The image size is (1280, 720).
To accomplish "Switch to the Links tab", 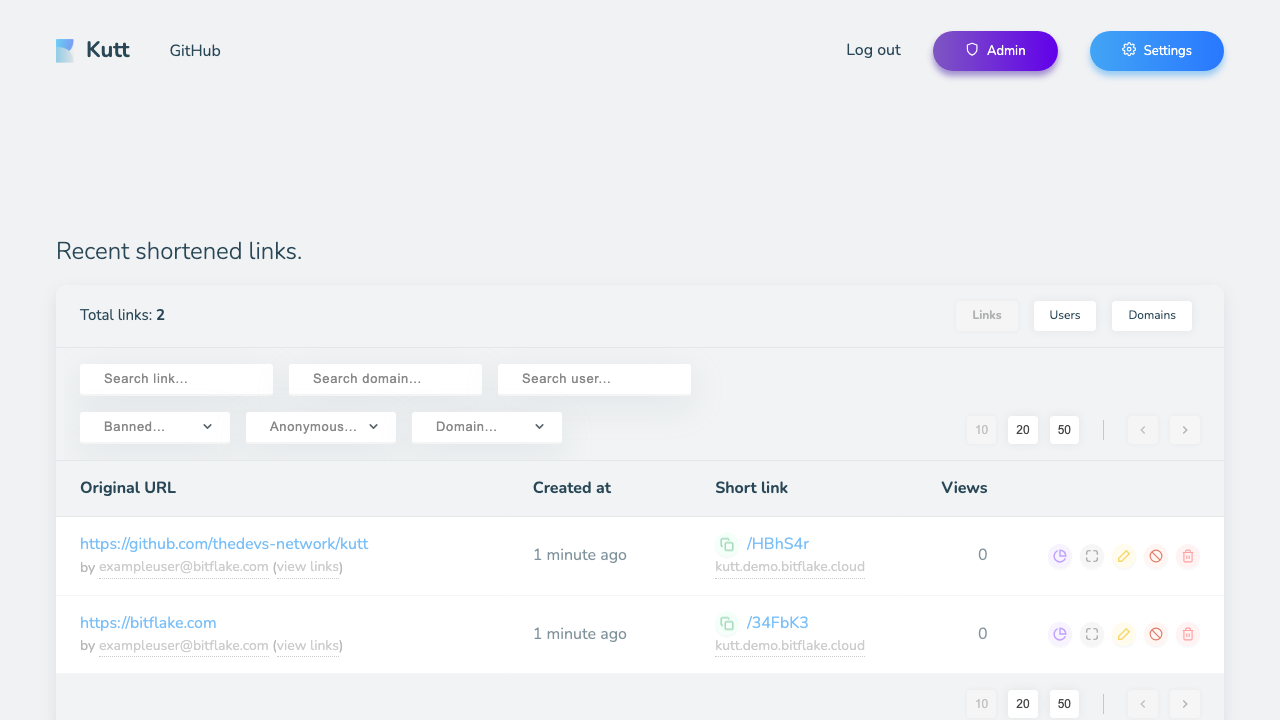I will pyautogui.click(x=987, y=315).
